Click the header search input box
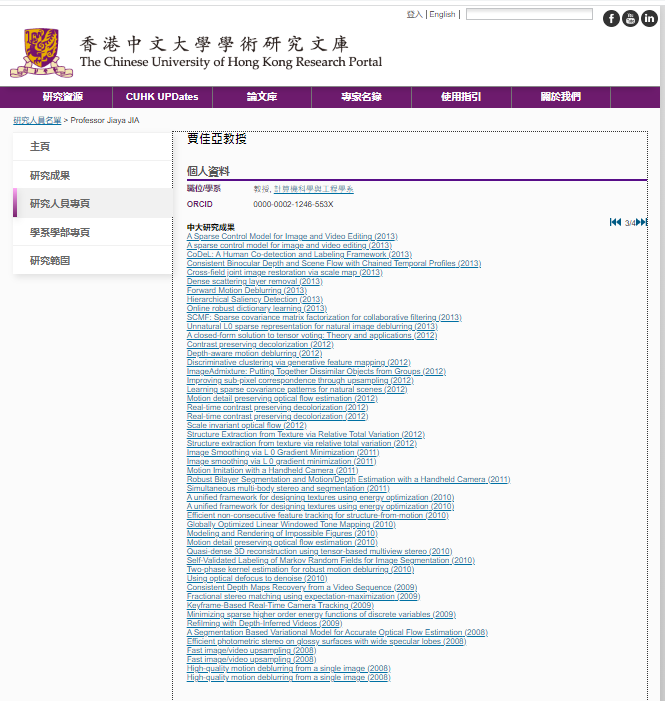 coord(529,14)
